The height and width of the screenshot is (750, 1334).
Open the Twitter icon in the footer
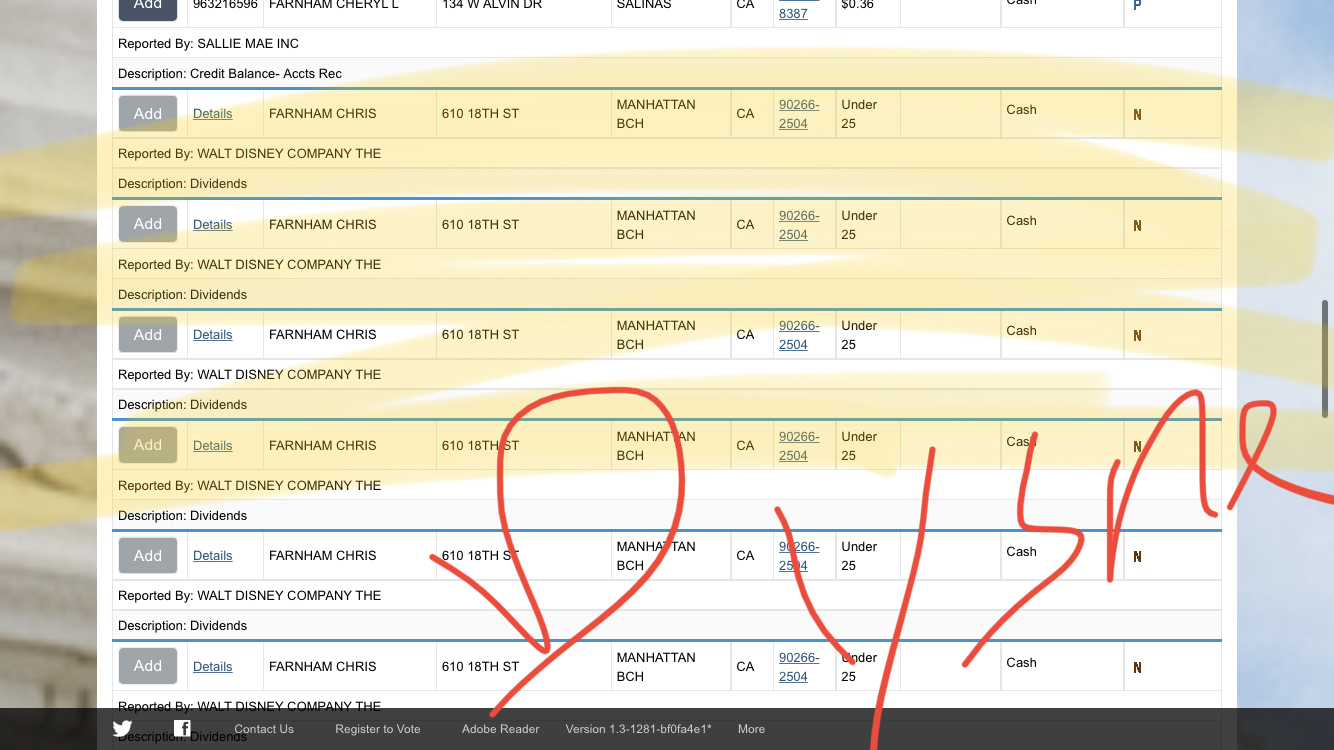pyautogui.click(x=122, y=728)
